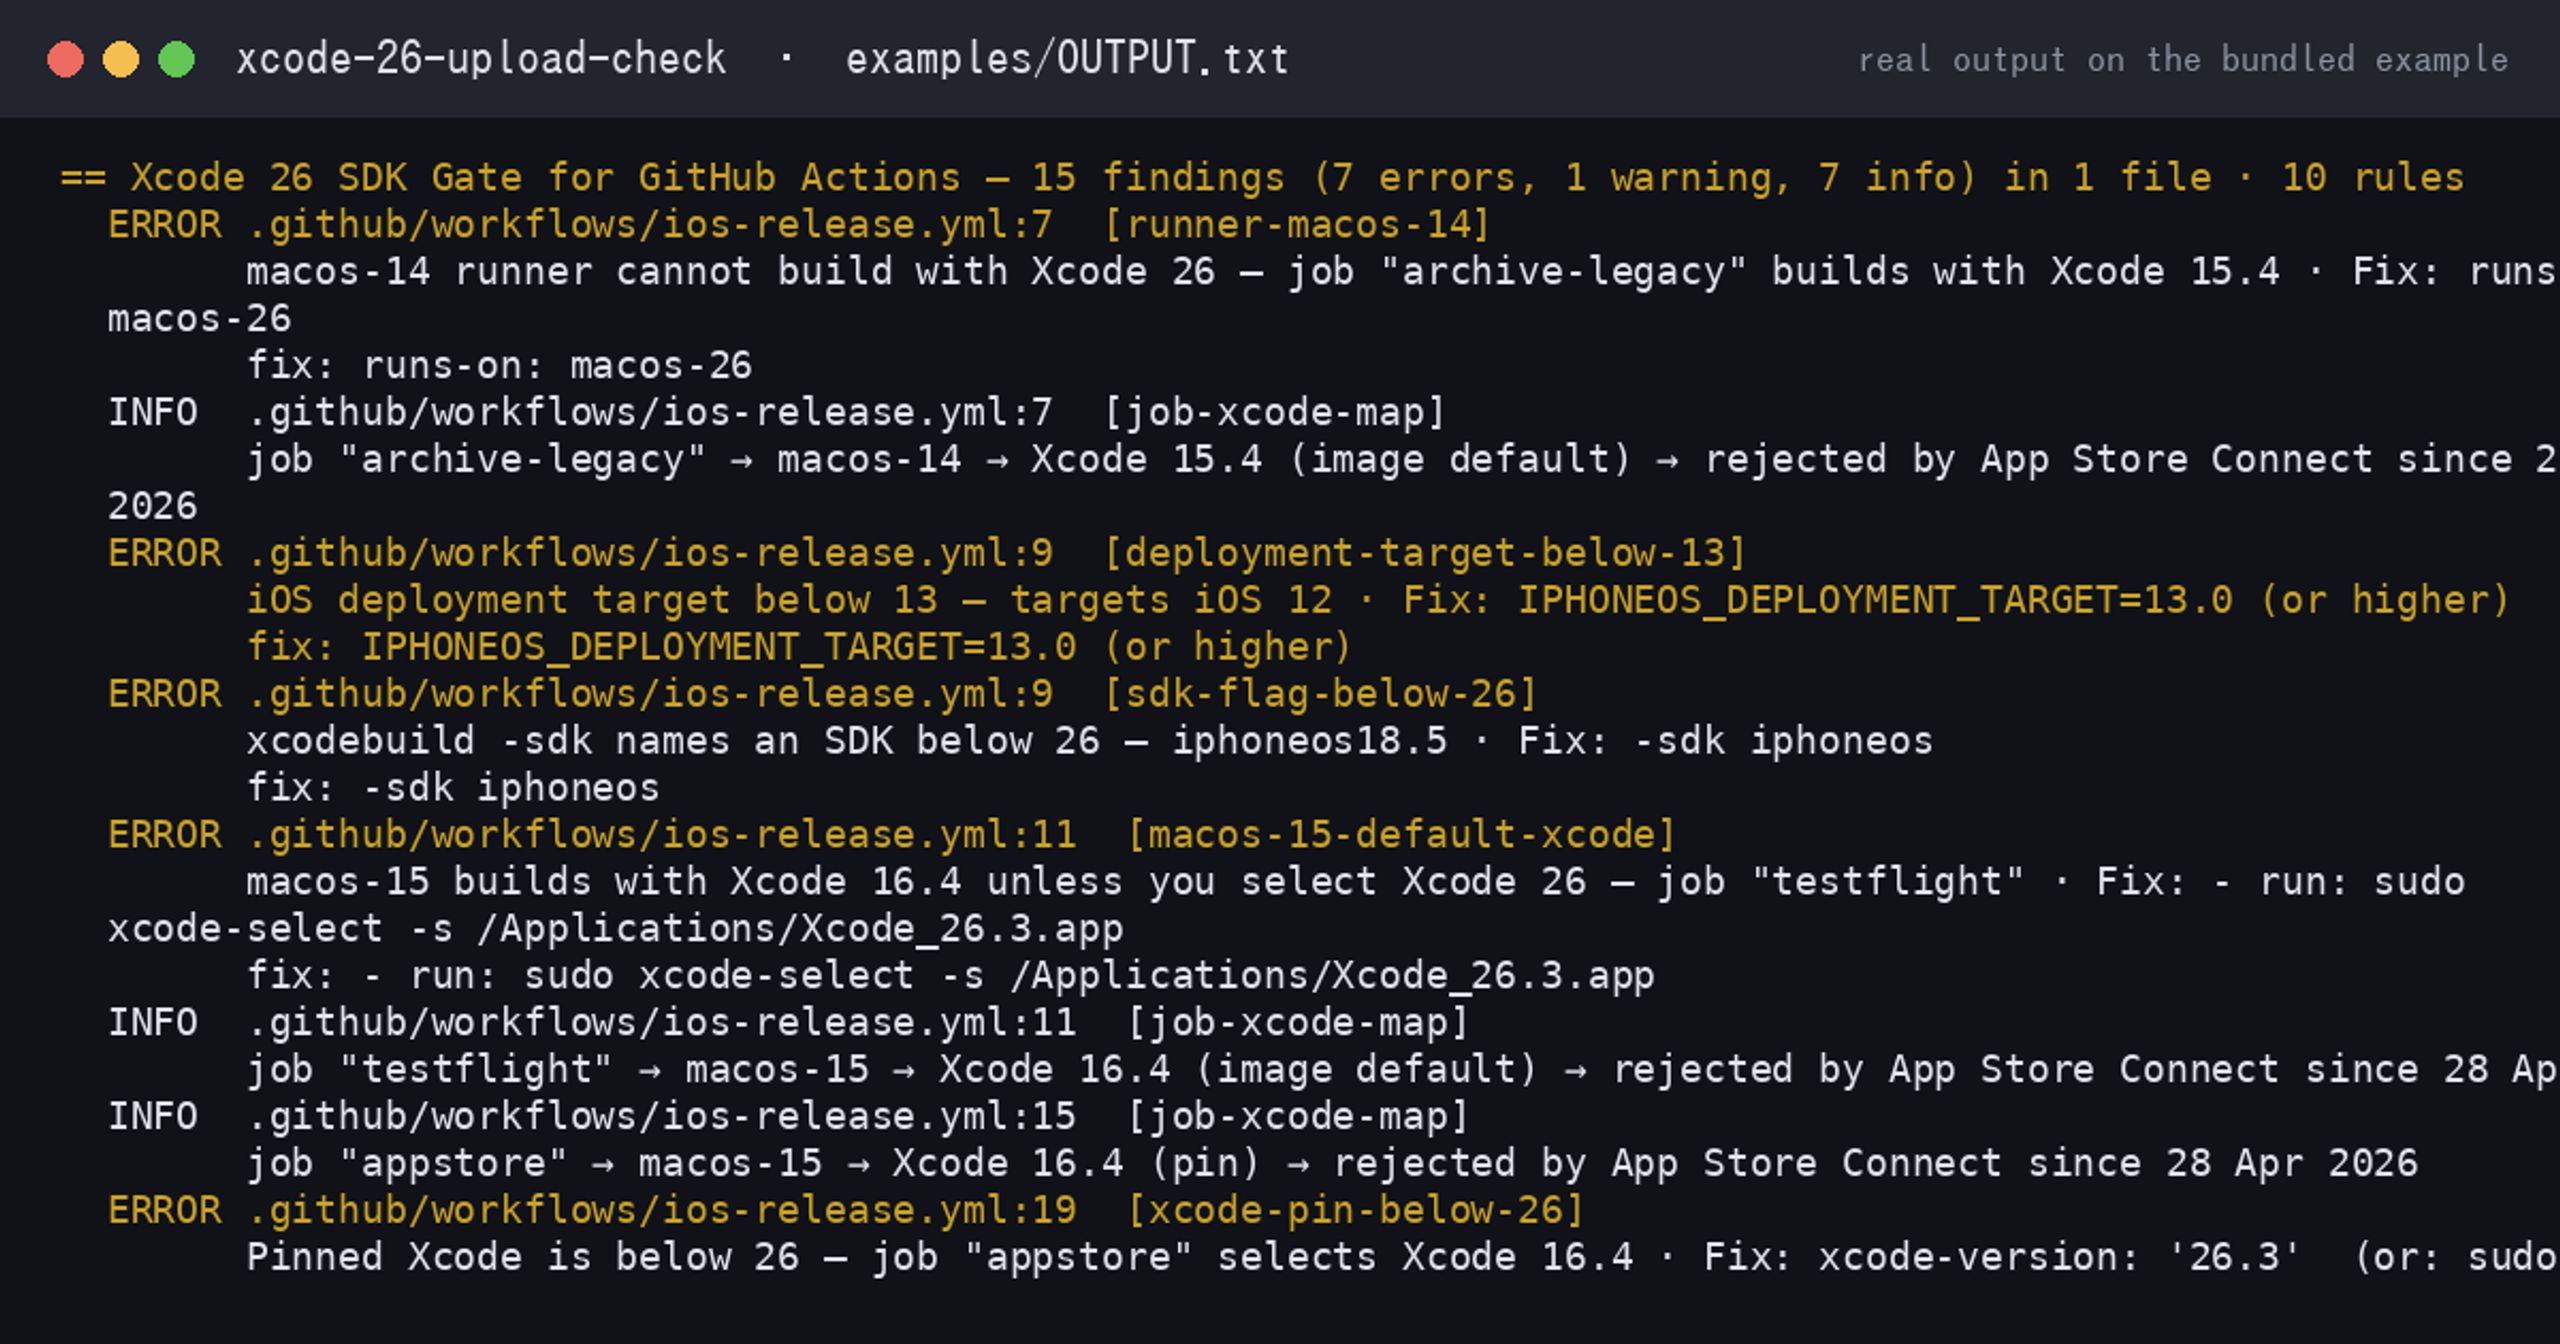
Task: Click the green maximize window dot
Action: point(177,59)
